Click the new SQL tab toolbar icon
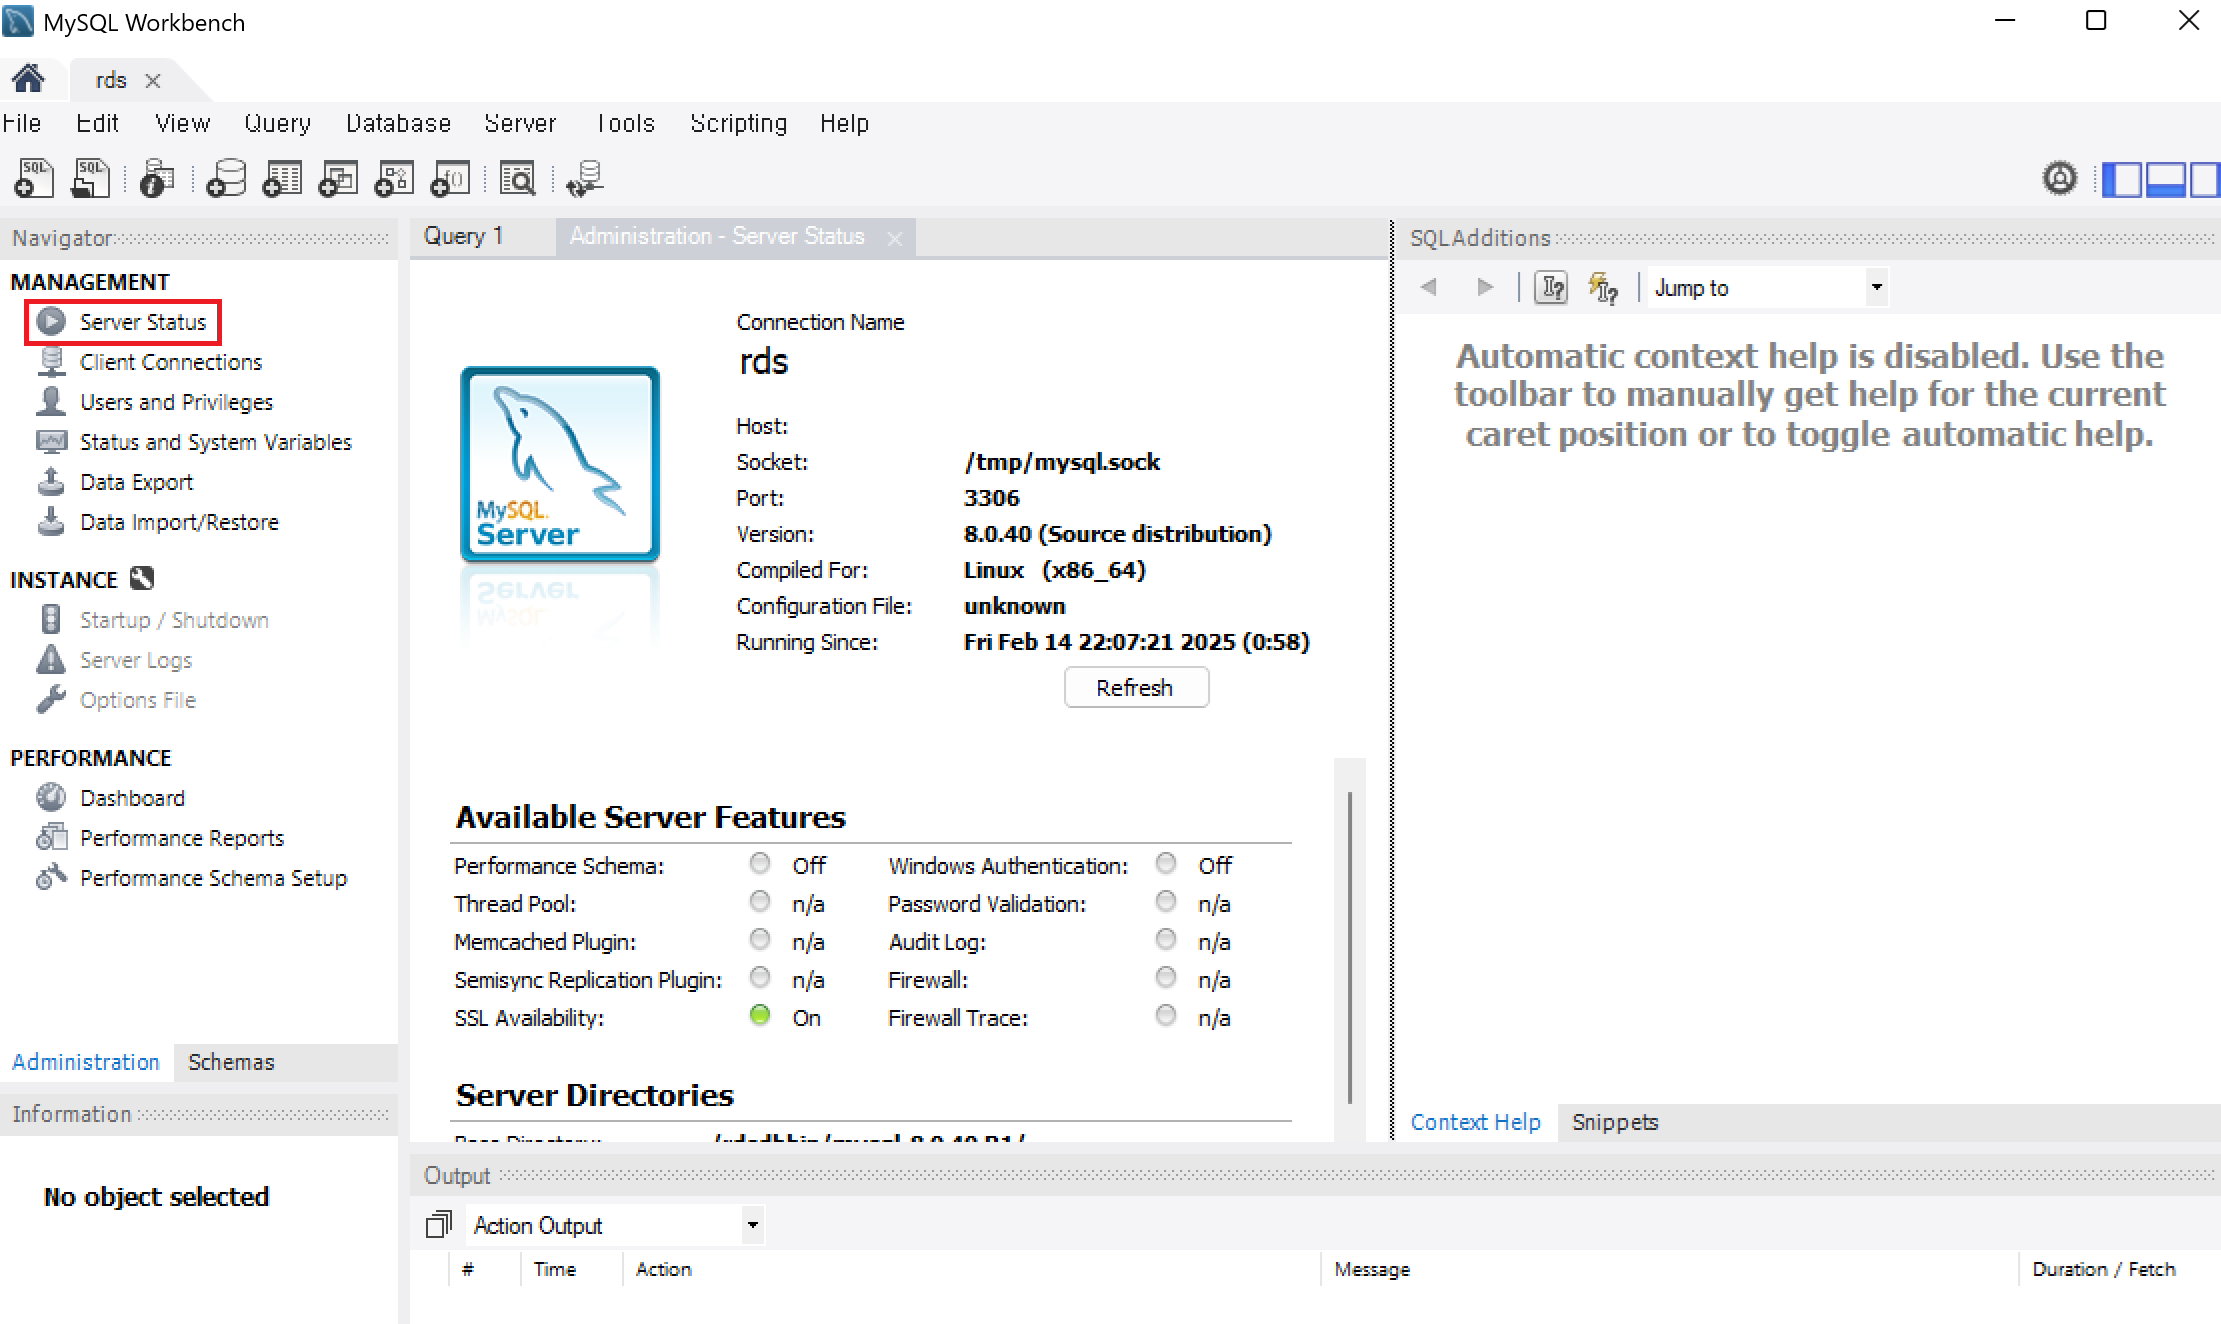The width and height of the screenshot is (2221, 1324). pos(34,179)
